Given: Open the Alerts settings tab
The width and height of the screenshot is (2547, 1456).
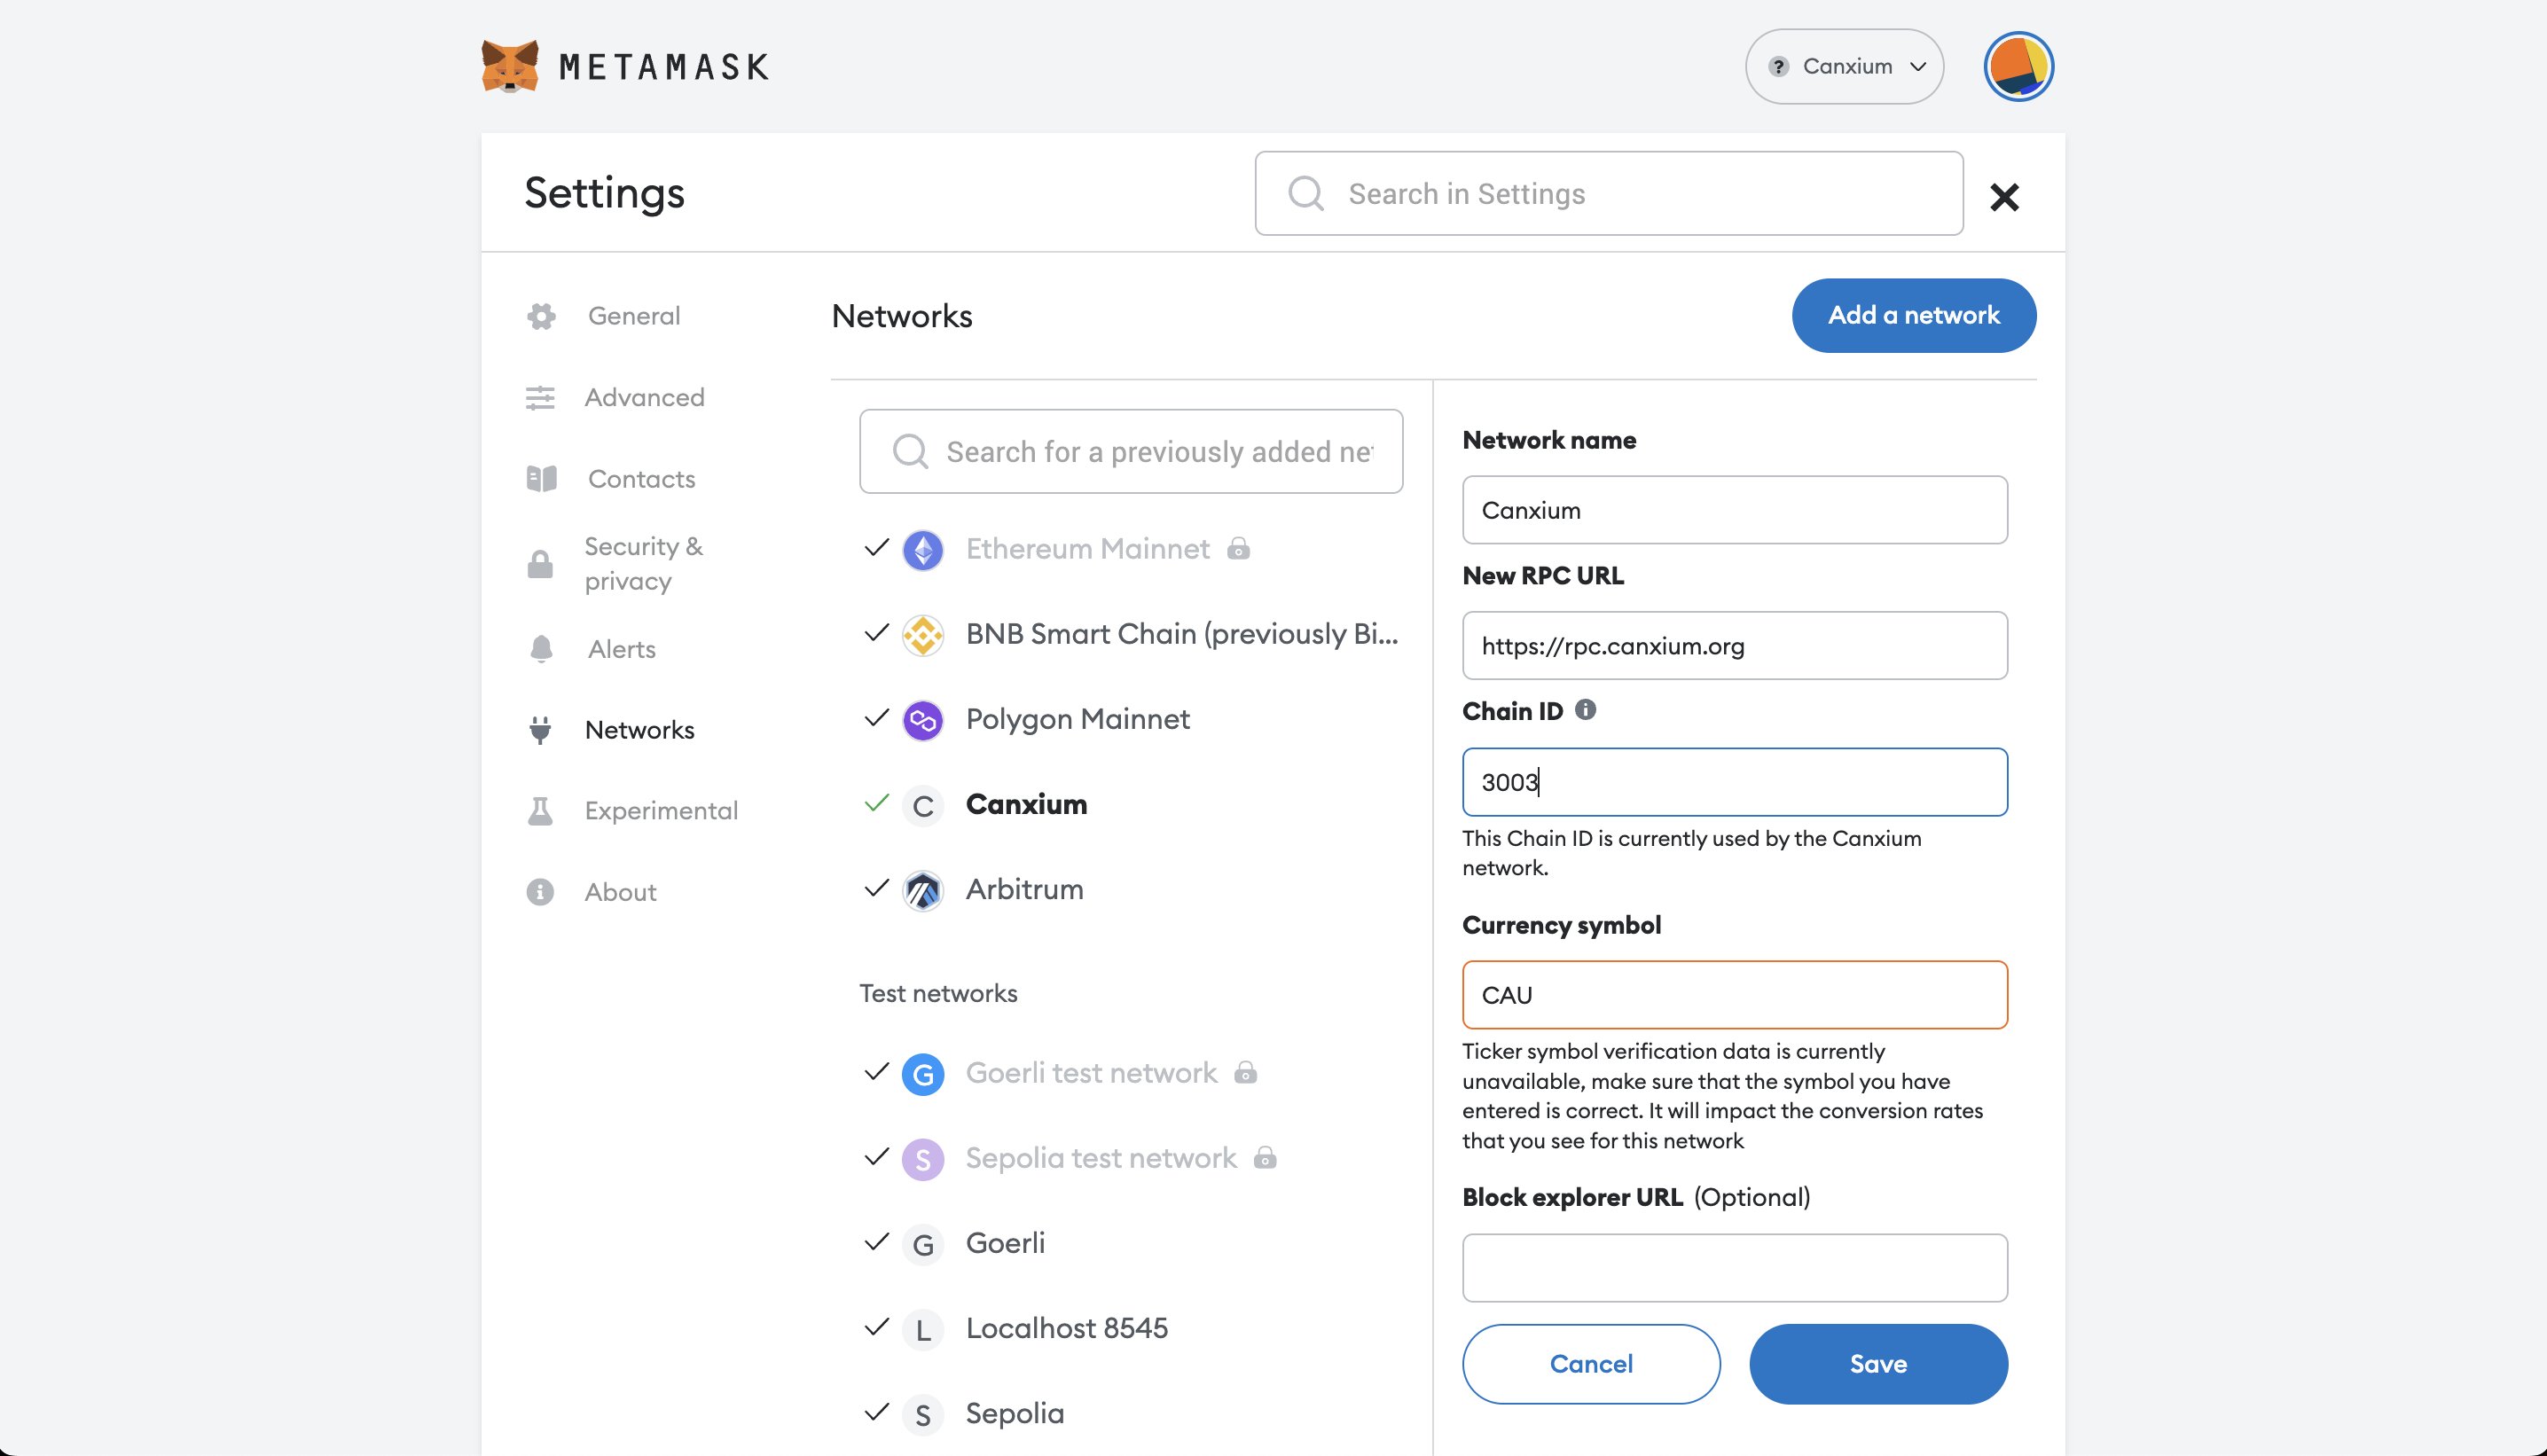Looking at the screenshot, I should [x=621, y=649].
